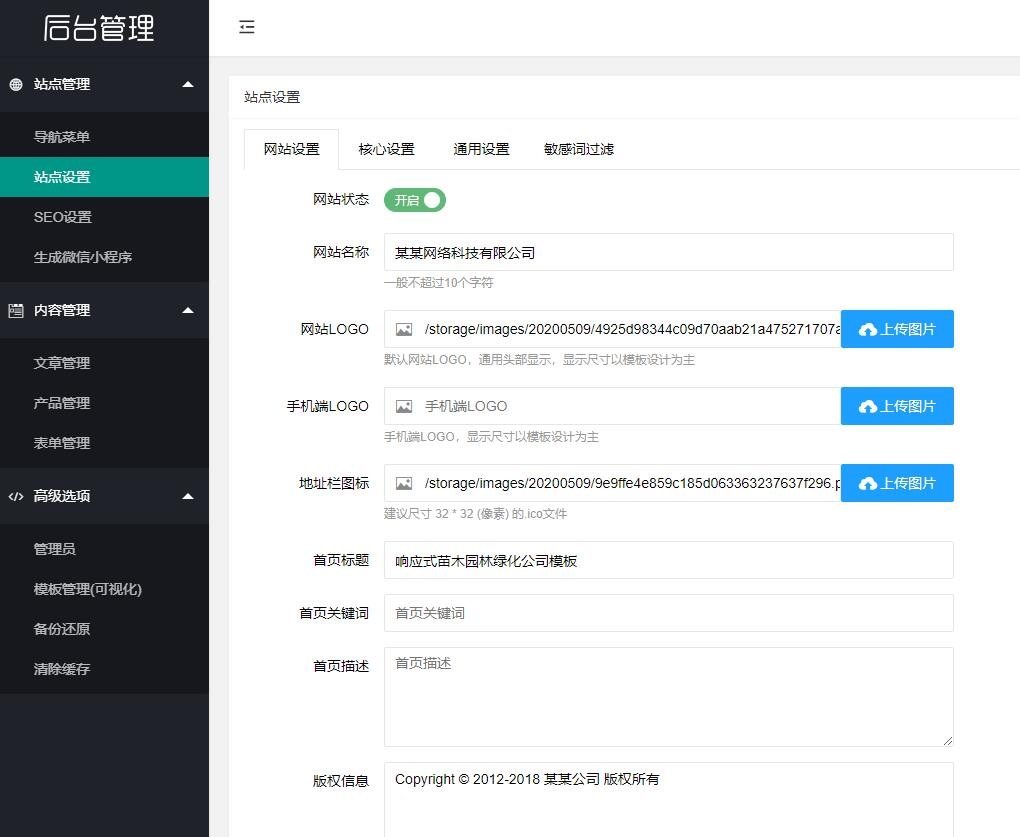Image resolution: width=1020 pixels, height=837 pixels.
Task: Select 站点设置 in the sidebar
Action: click(x=104, y=177)
